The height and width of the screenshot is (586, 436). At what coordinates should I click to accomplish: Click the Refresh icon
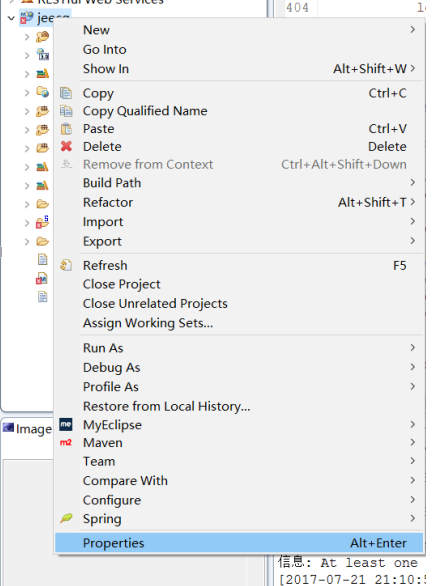click(x=66, y=265)
